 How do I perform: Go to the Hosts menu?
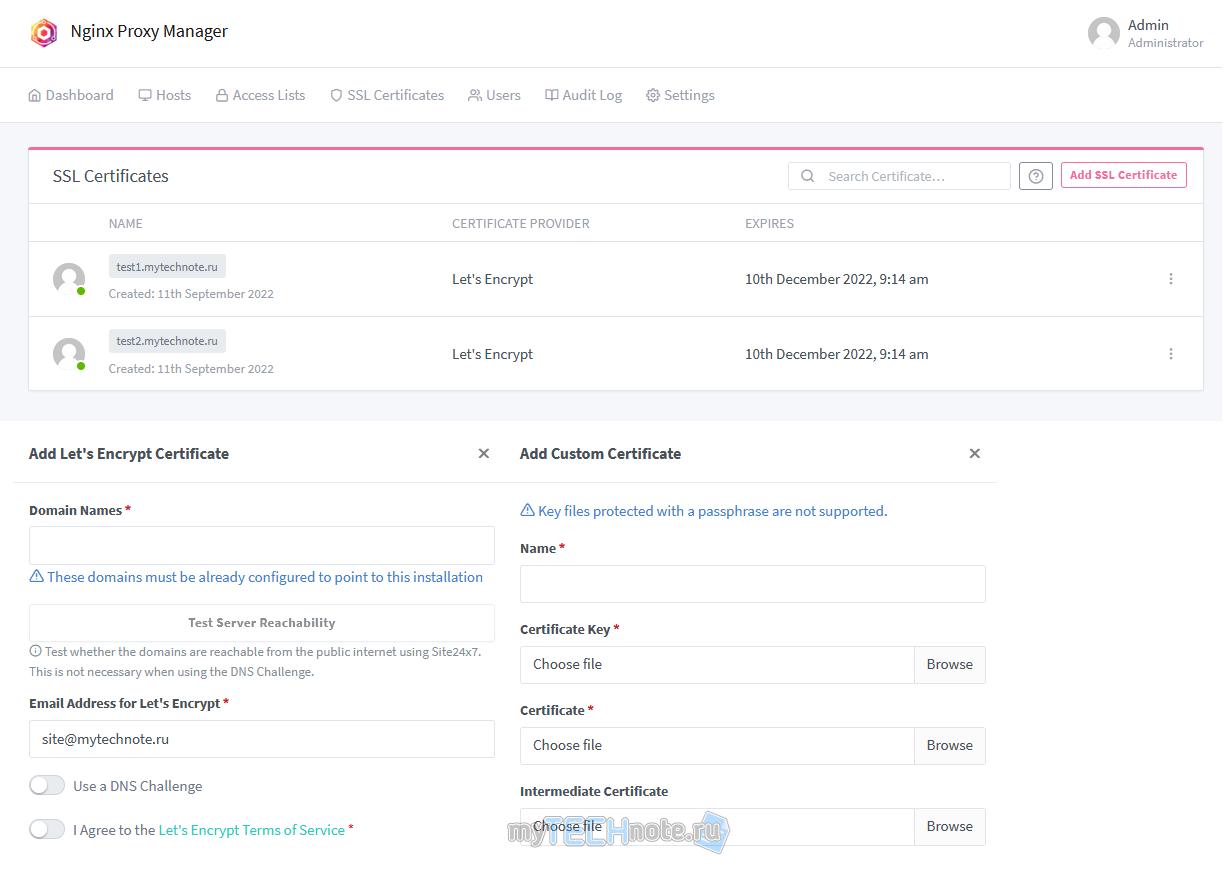(x=165, y=95)
